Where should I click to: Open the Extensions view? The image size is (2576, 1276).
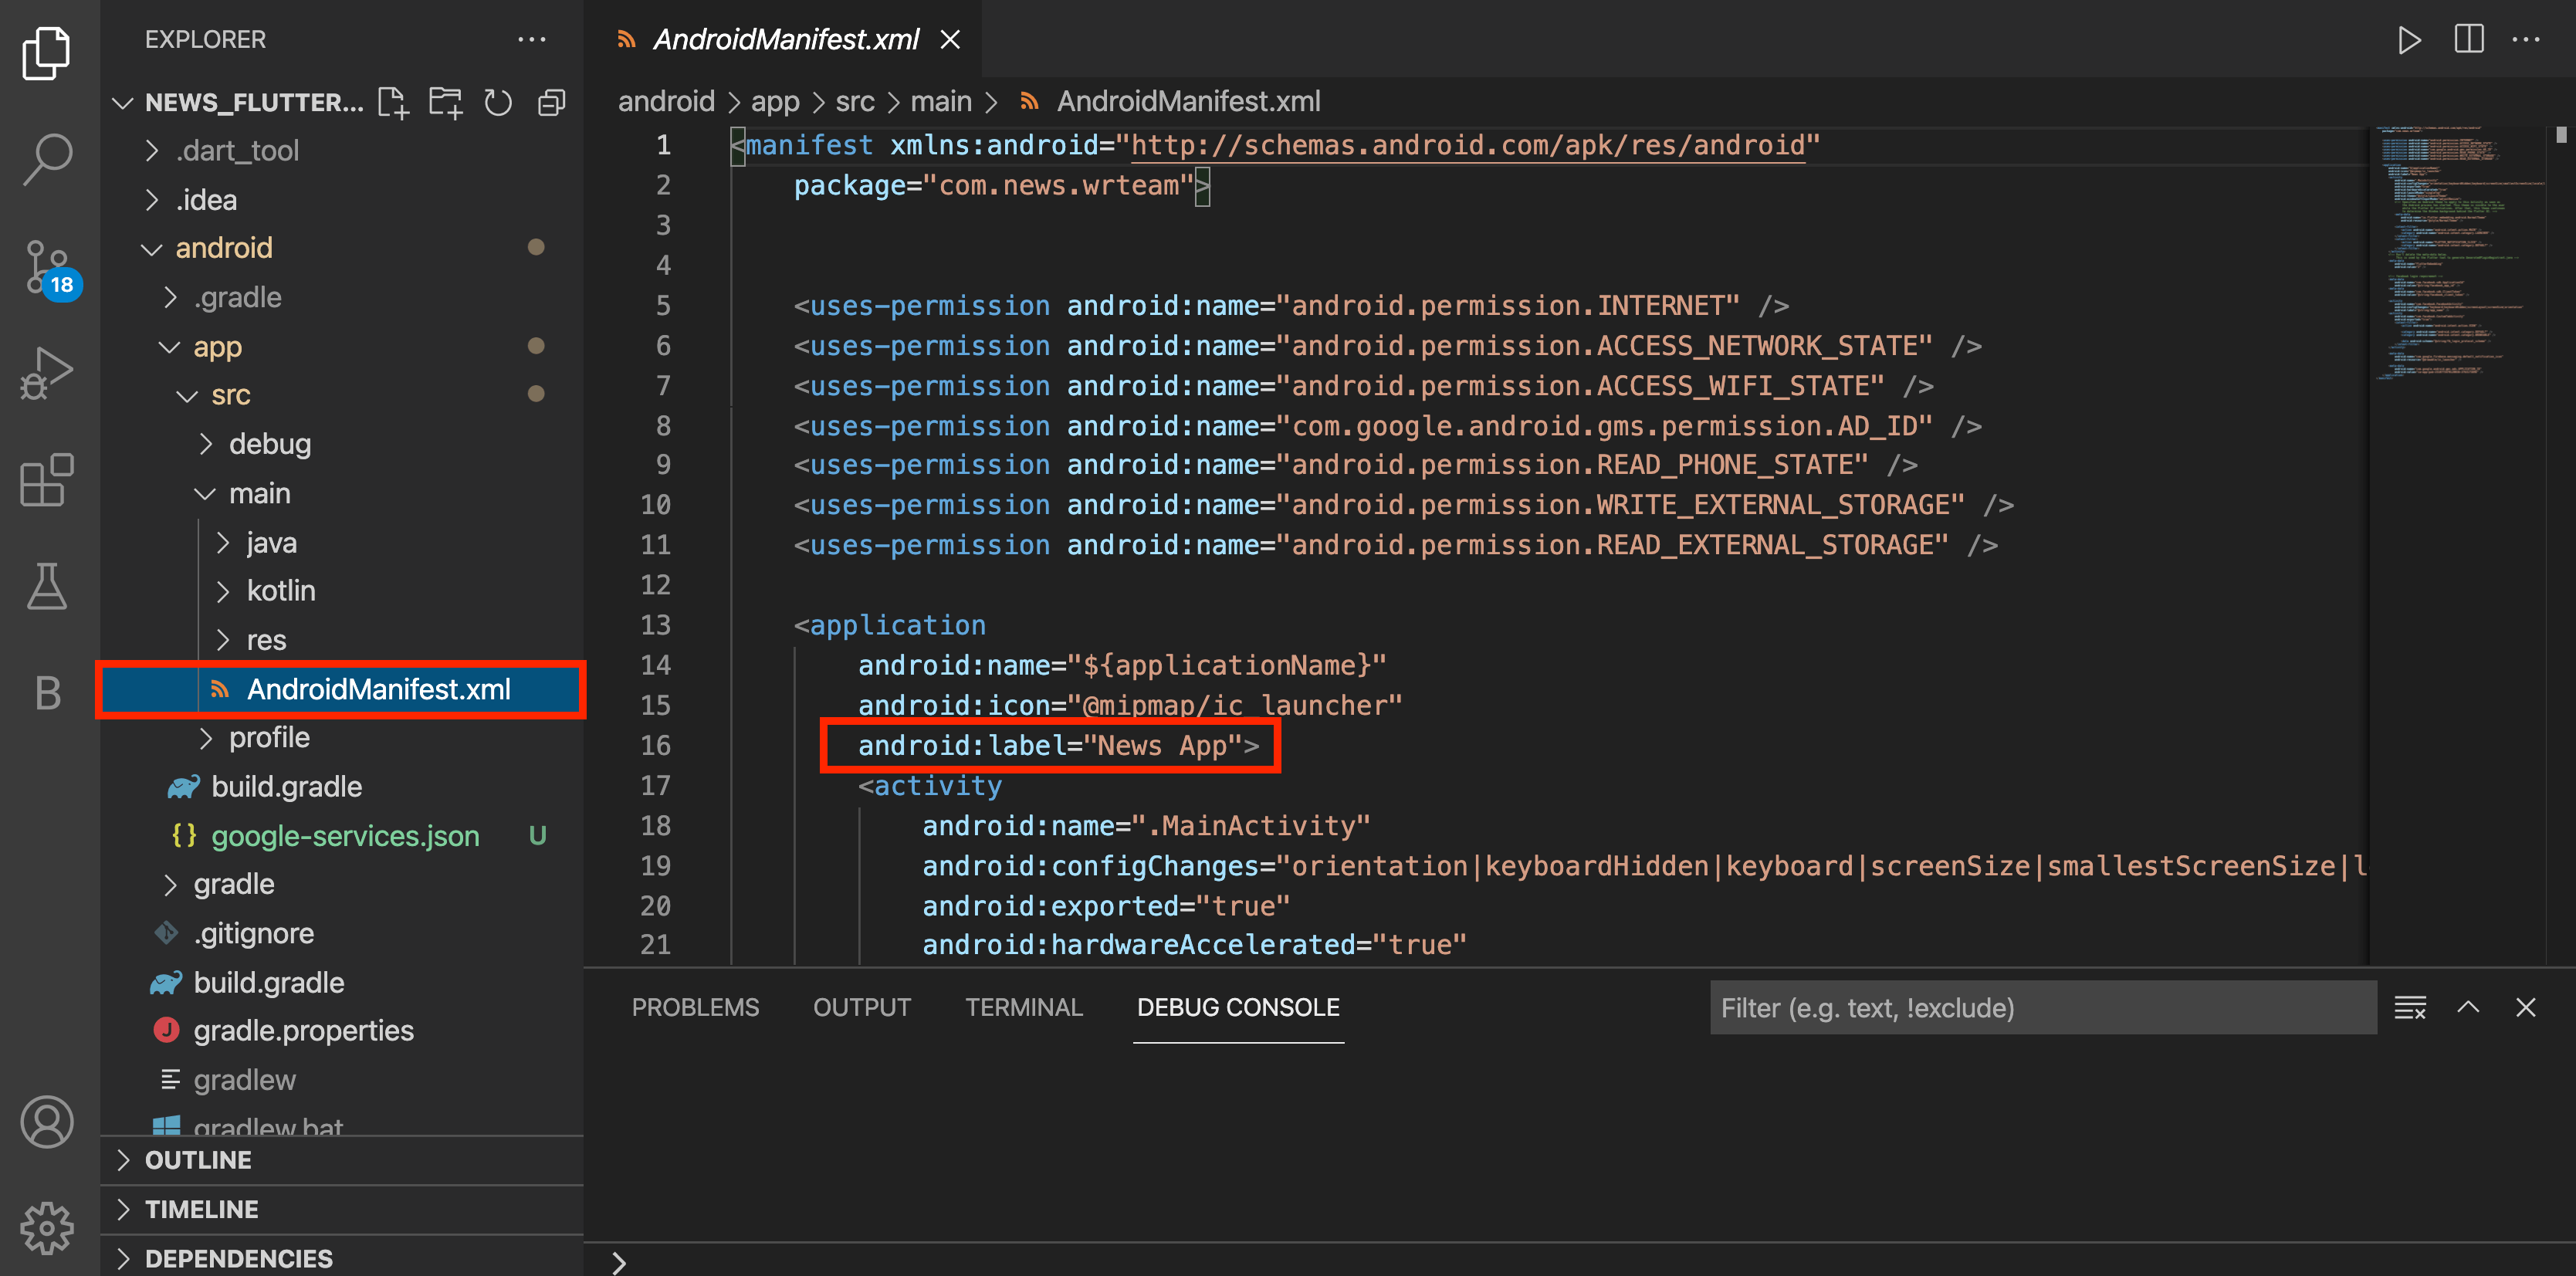point(47,480)
